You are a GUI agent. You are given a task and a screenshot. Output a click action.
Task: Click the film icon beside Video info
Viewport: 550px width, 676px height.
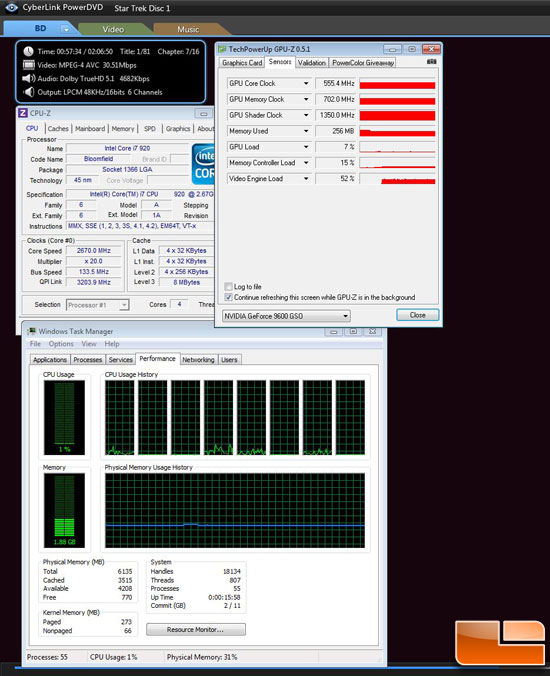pos(28,65)
